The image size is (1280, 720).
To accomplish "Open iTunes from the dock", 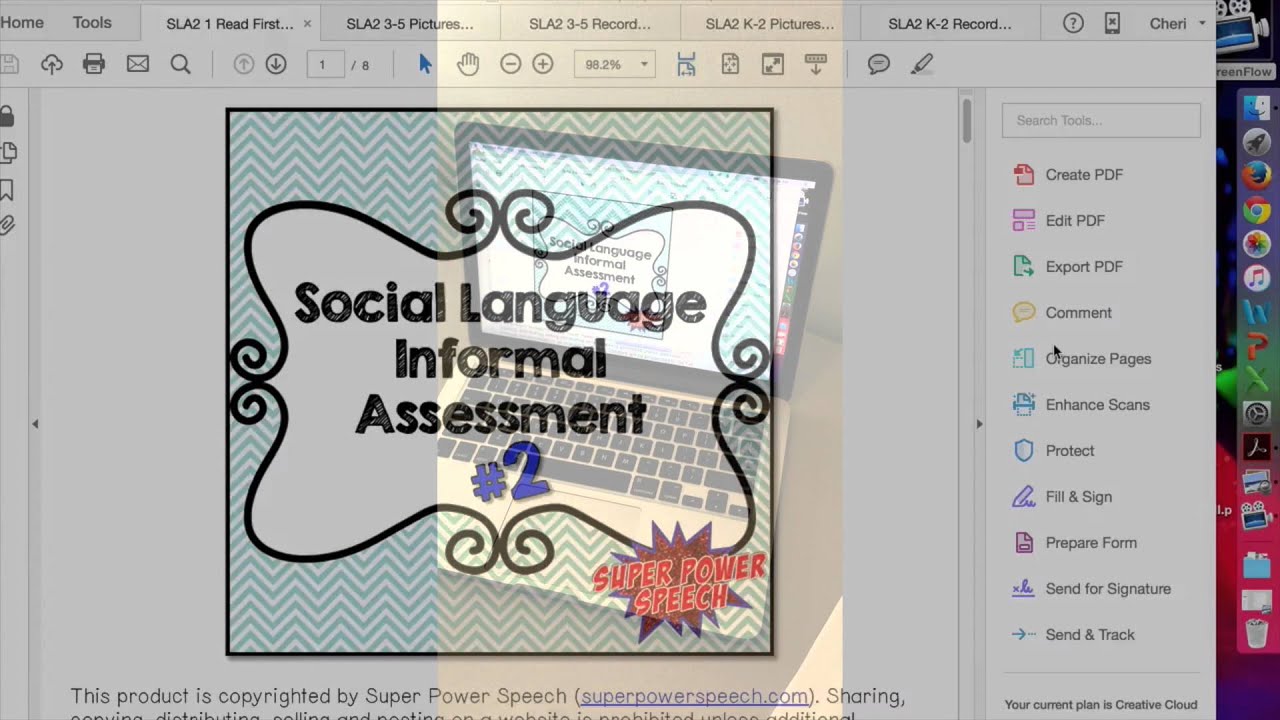I will (1256, 278).
